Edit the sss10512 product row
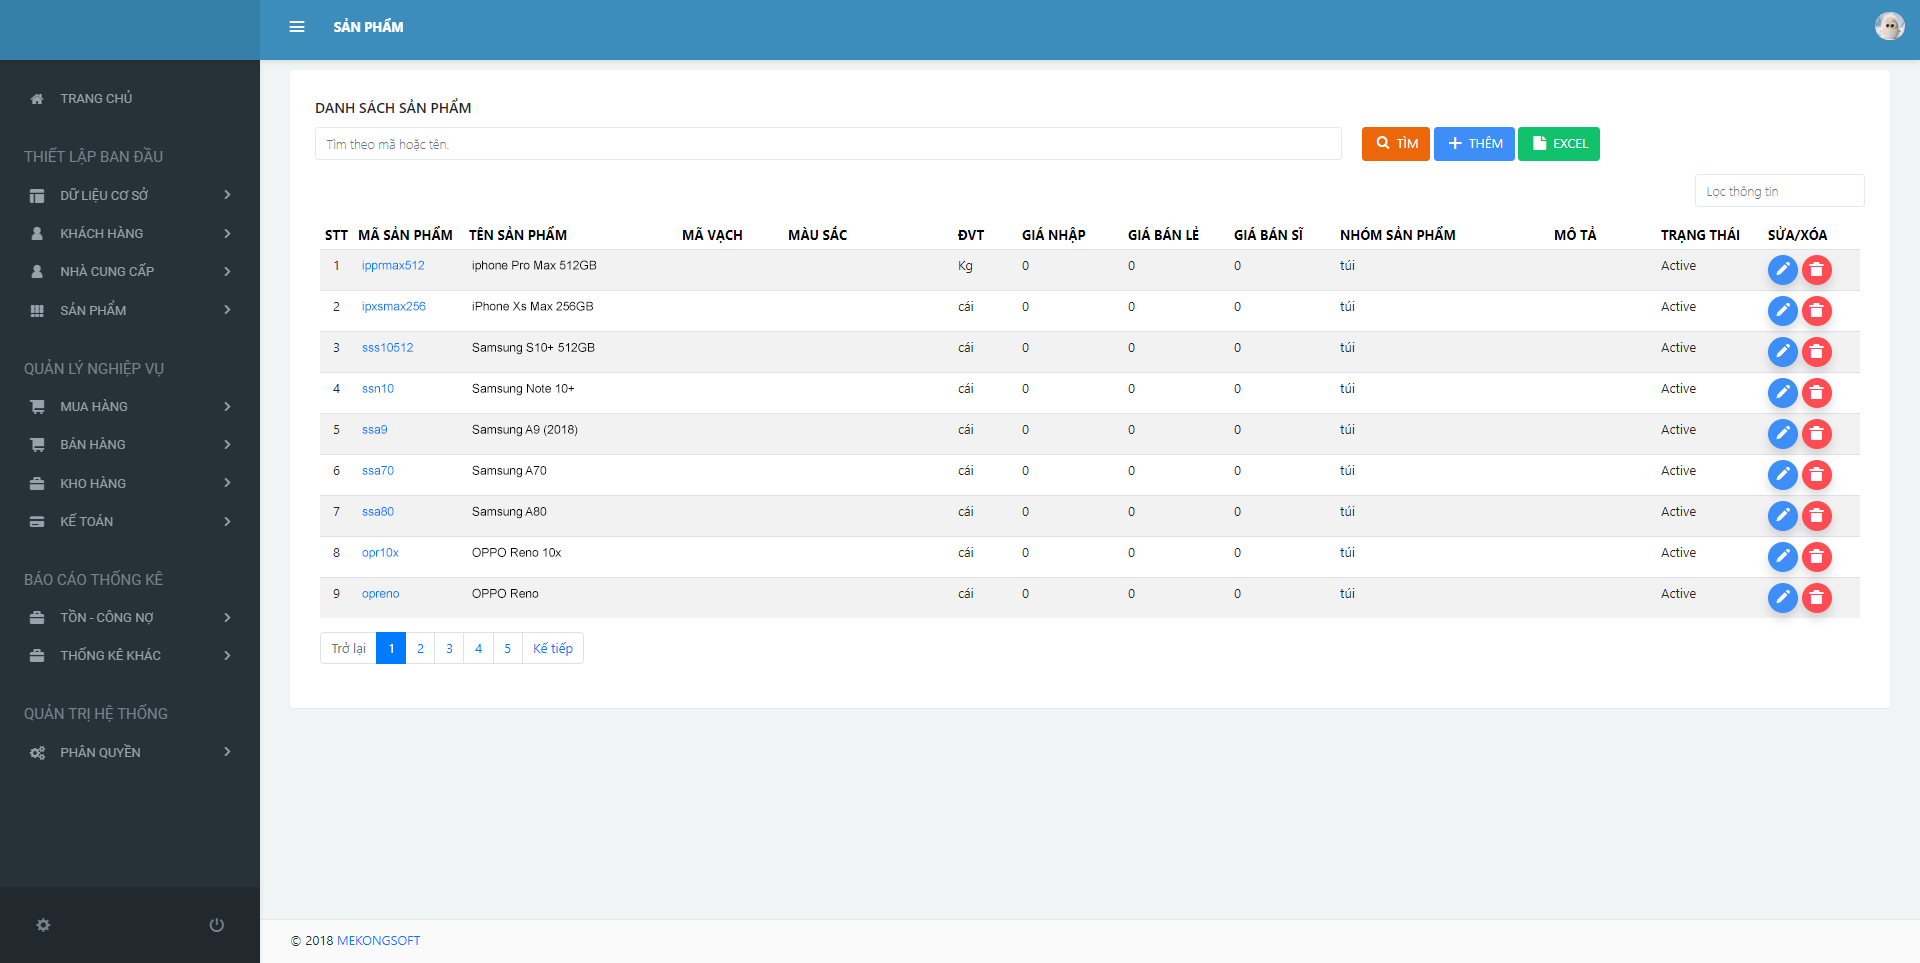 tap(1782, 352)
